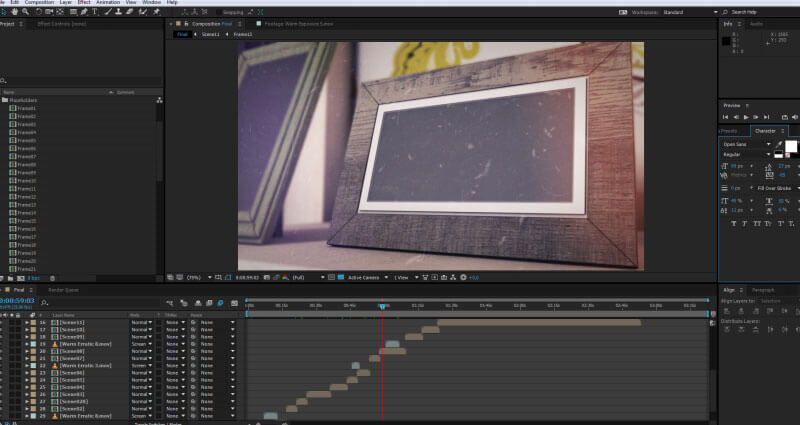Open the Workspace Standard dropdown

(682, 11)
